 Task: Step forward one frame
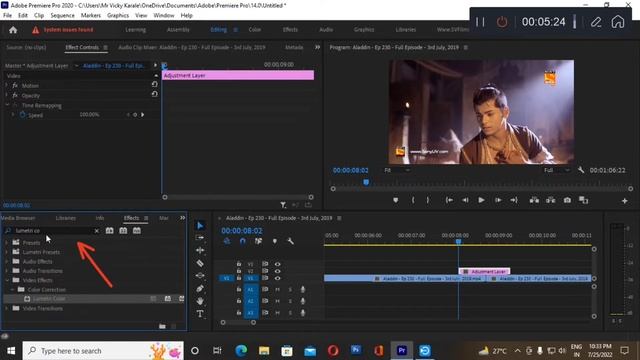pyautogui.click(x=498, y=200)
